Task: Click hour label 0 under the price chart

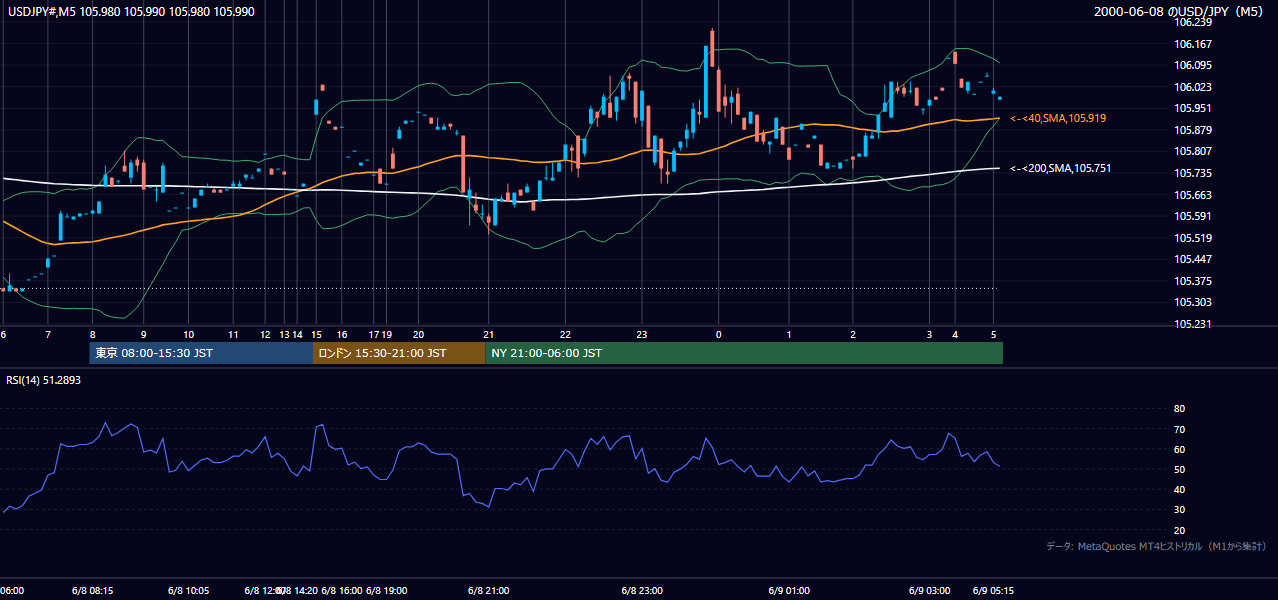Action: [718, 334]
